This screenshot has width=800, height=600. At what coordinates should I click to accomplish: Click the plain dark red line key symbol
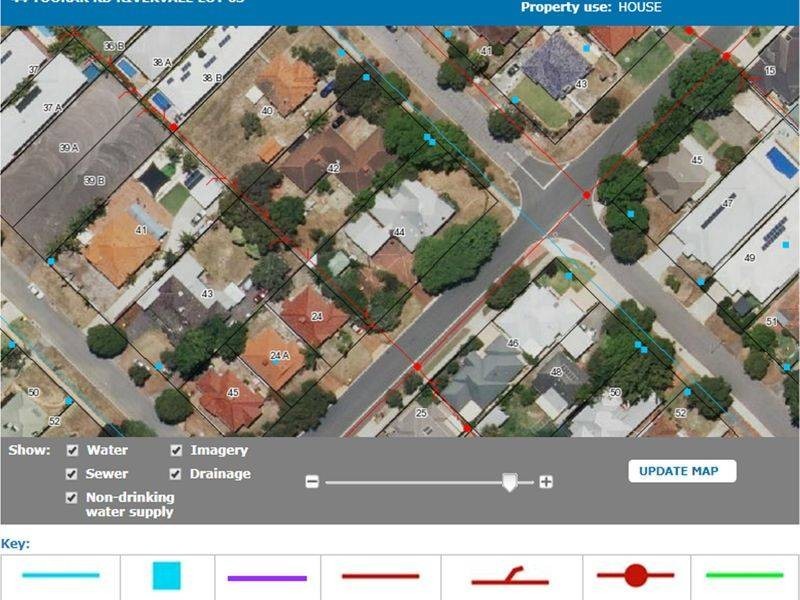(381, 576)
